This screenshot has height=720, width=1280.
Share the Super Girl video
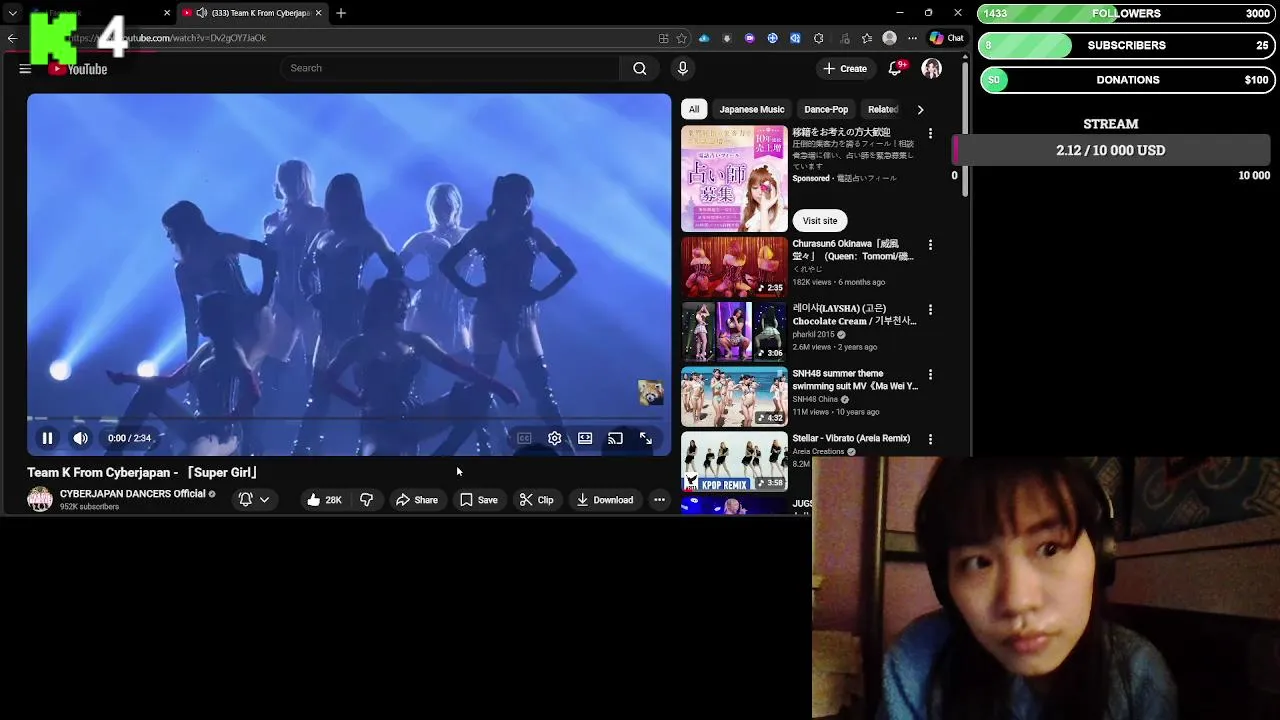click(x=416, y=500)
